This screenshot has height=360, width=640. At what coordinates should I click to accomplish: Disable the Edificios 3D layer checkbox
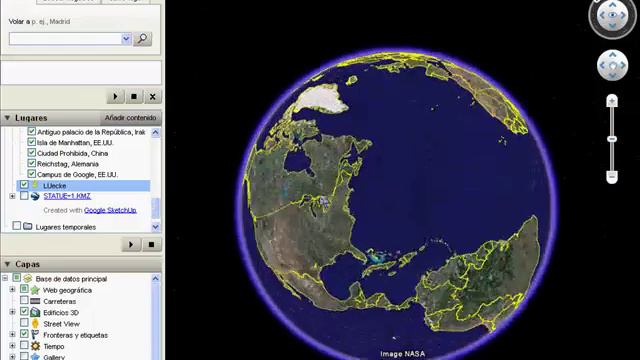[x=24, y=312]
